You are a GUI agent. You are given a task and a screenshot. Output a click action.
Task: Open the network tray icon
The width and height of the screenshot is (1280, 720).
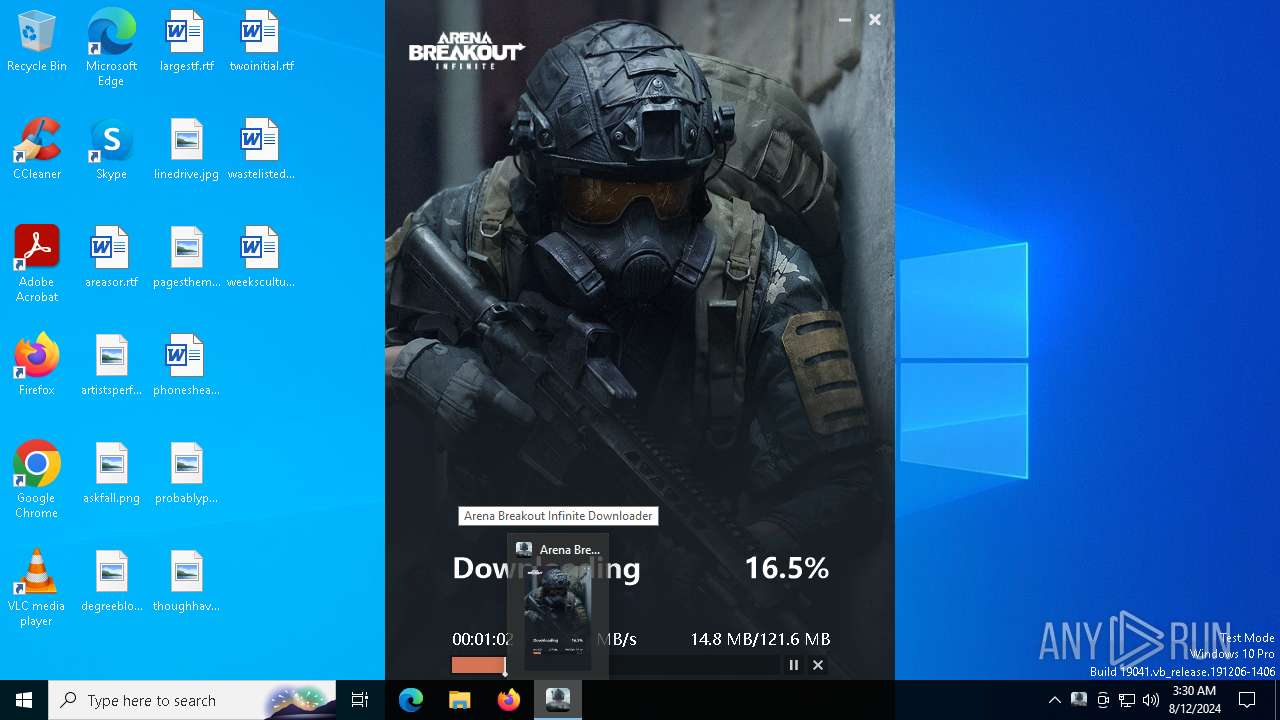click(x=1127, y=700)
